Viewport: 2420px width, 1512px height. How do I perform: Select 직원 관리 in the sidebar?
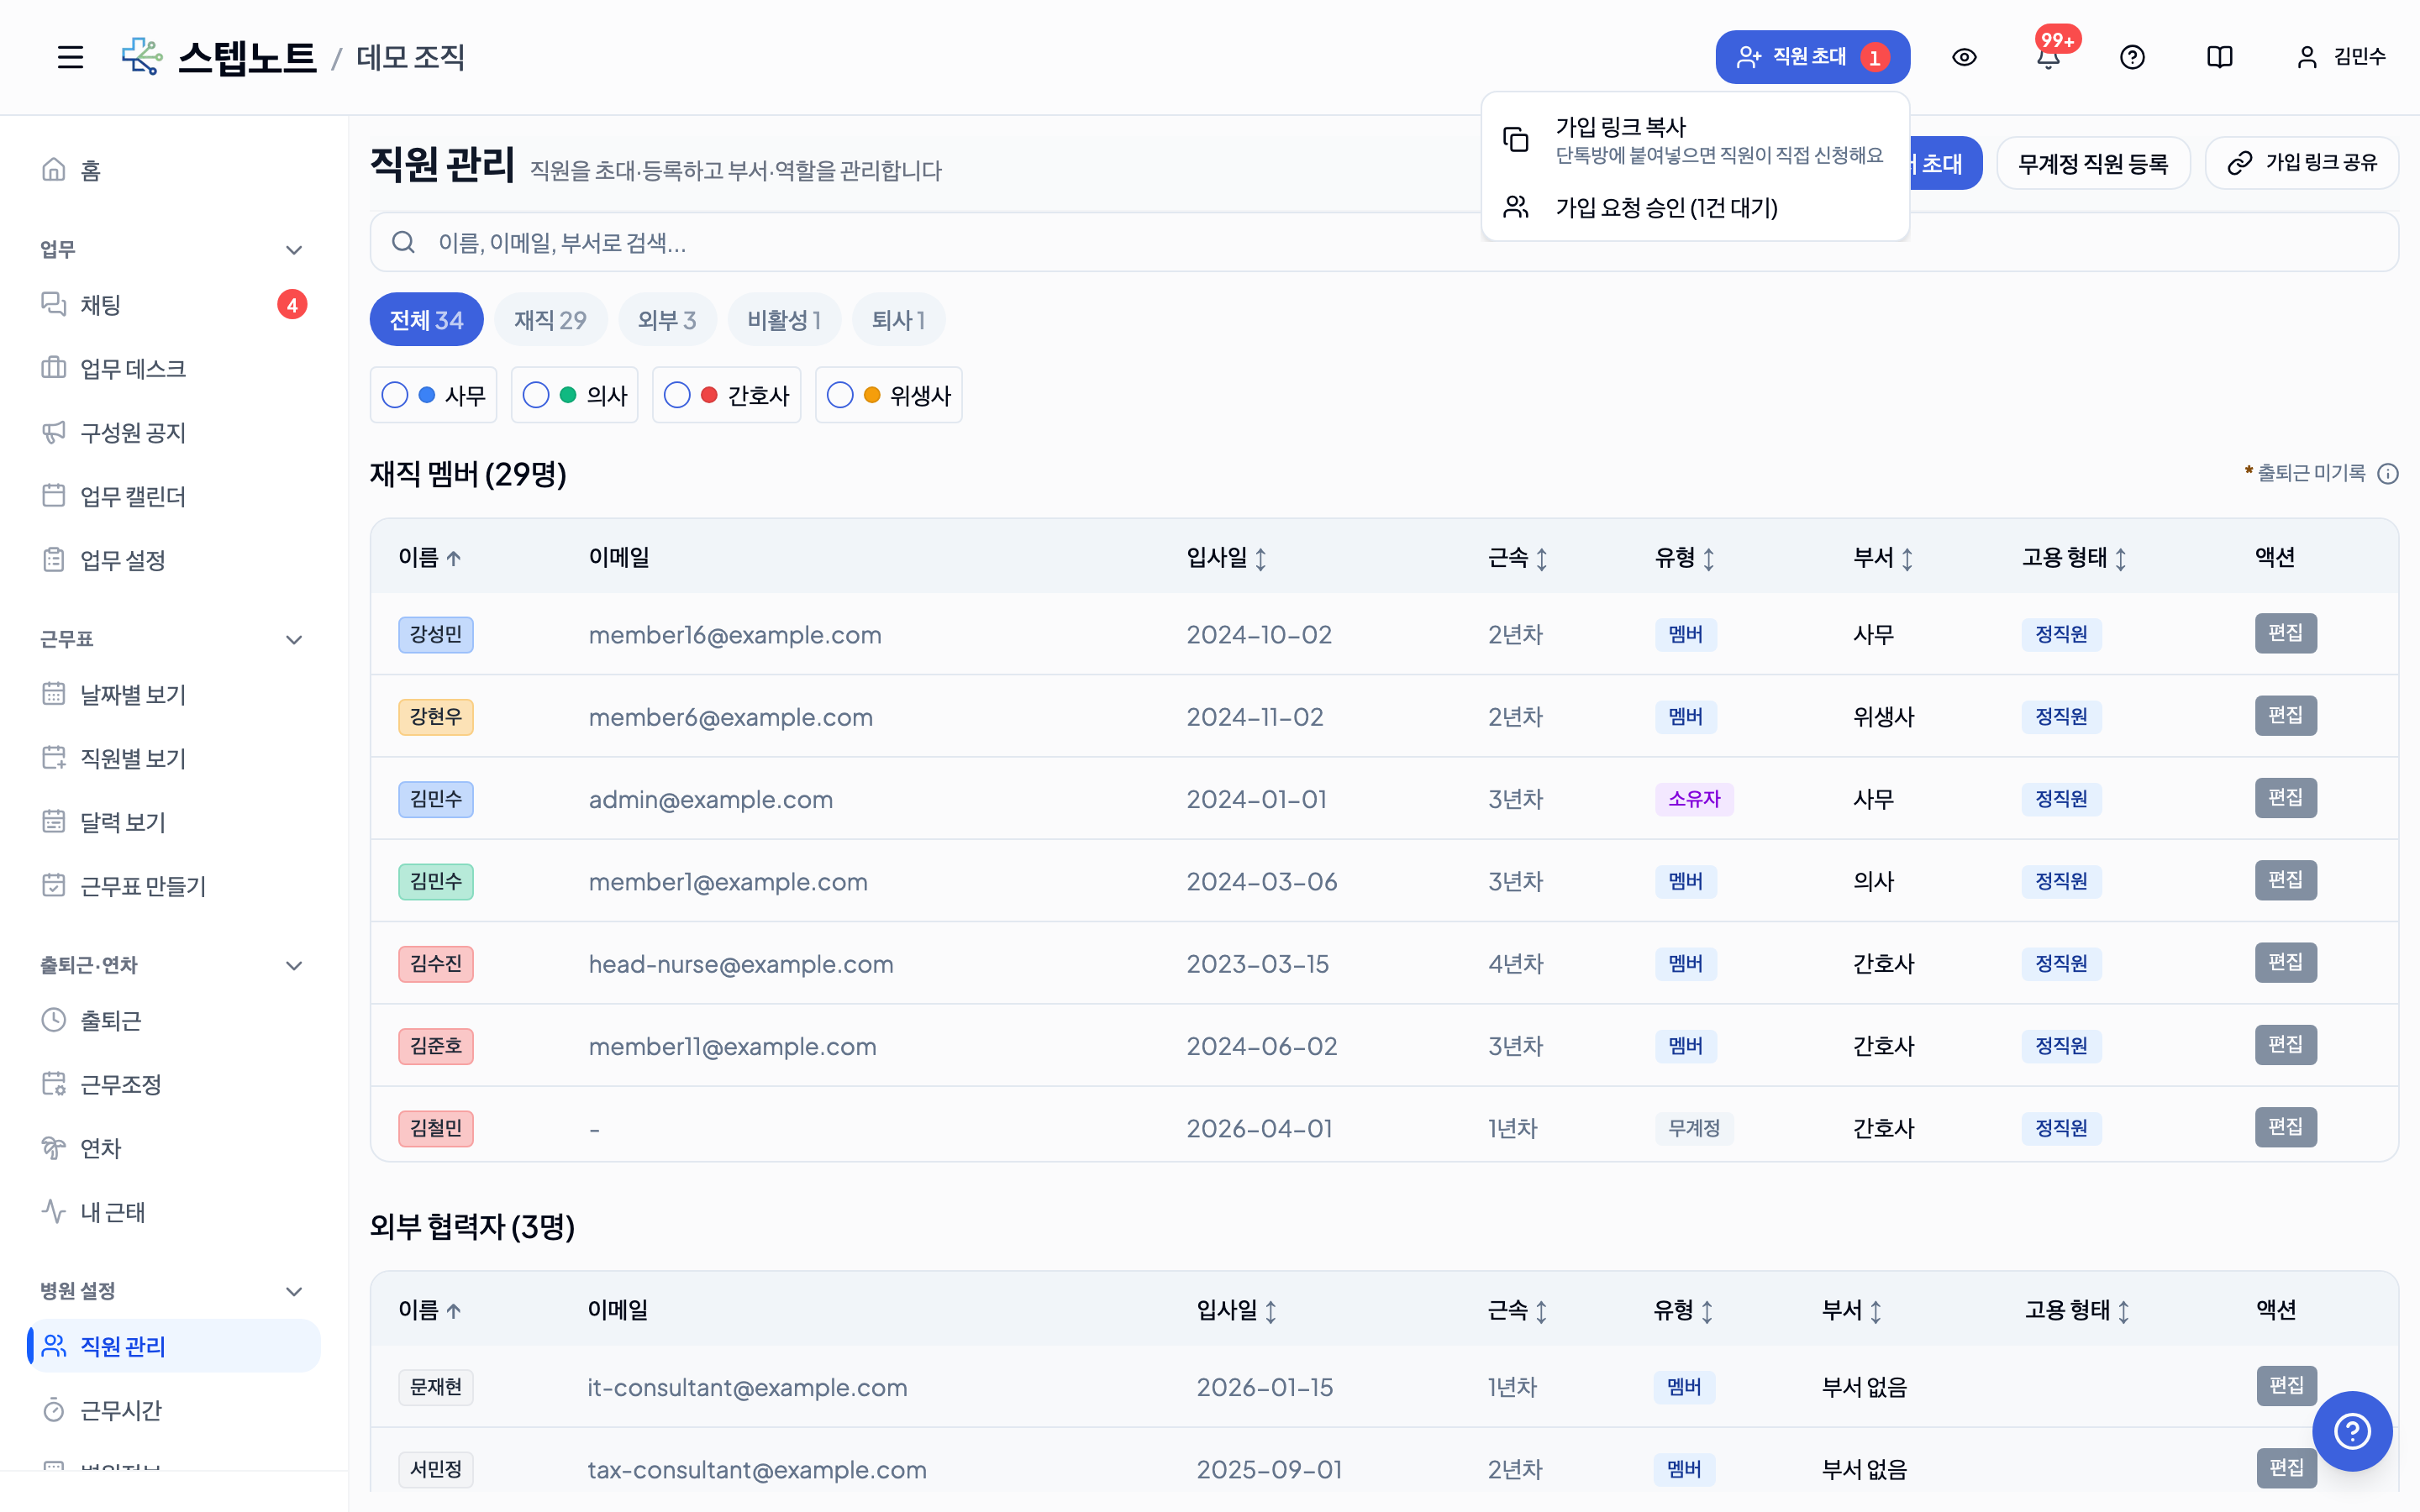[x=174, y=1346]
